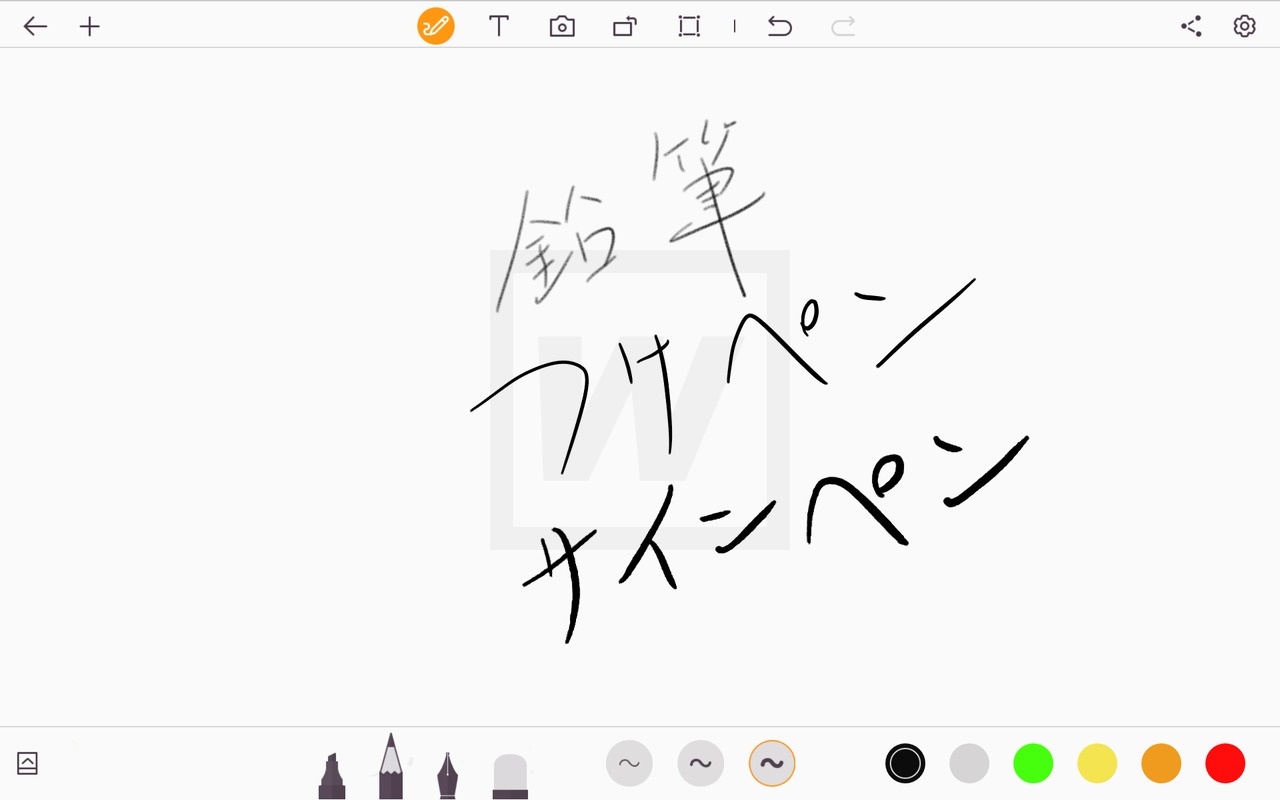Set the medium stroke width
The image size is (1280, 800).
point(700,764)
